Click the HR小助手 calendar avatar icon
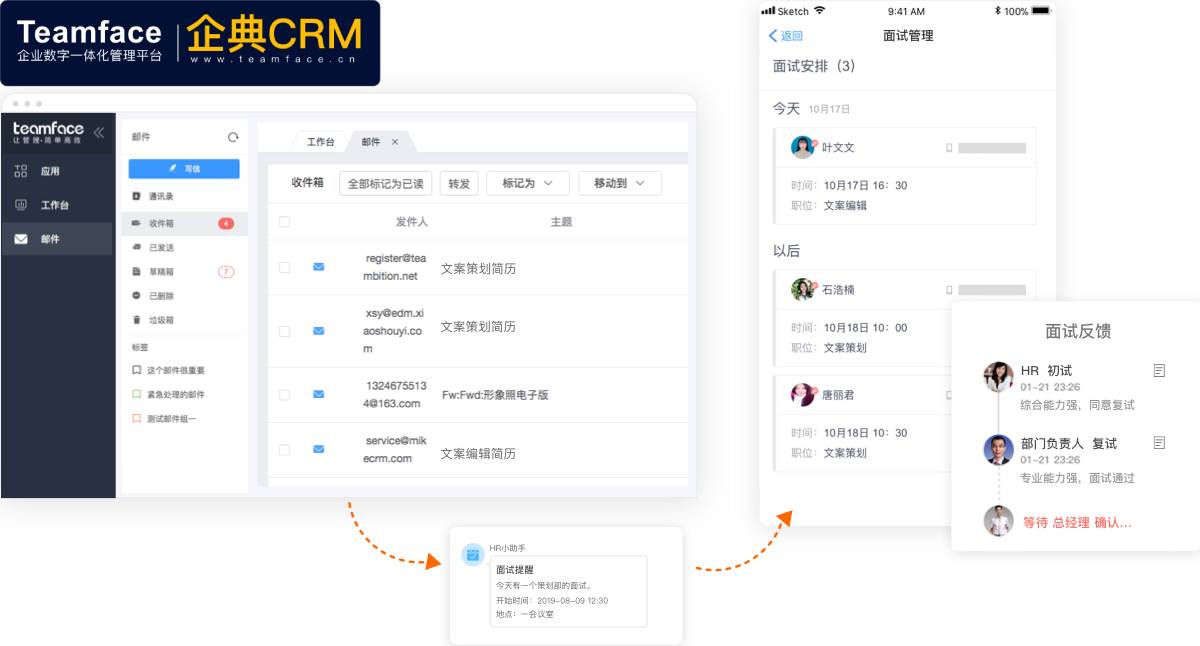The width and height of the screenshot is (1200, 646). click(473, 555)
